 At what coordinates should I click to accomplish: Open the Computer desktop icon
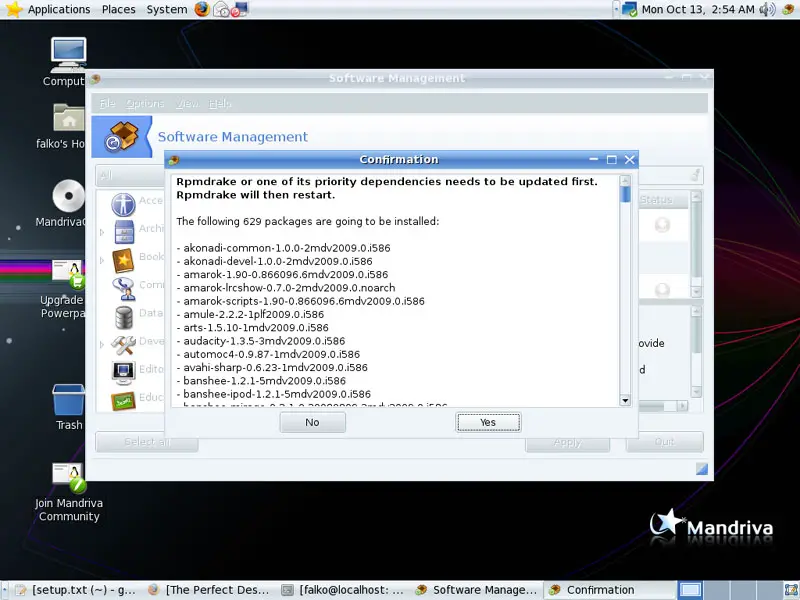click(x=68, y=55)
